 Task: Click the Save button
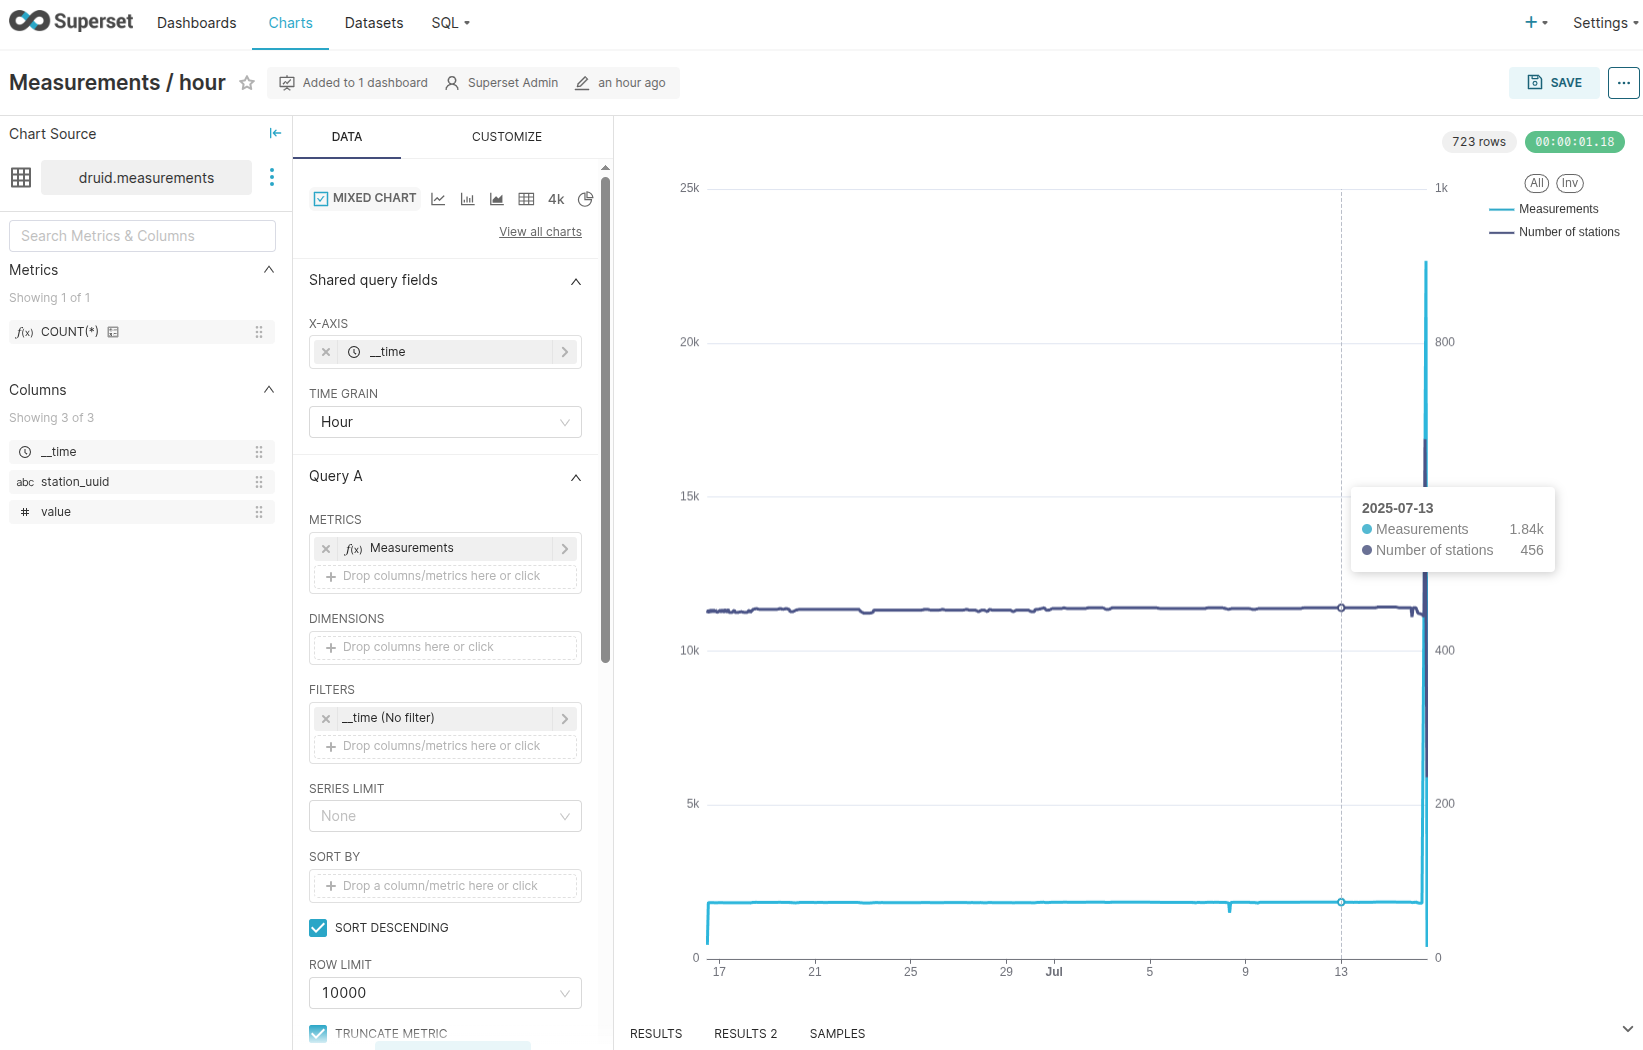1554,83
